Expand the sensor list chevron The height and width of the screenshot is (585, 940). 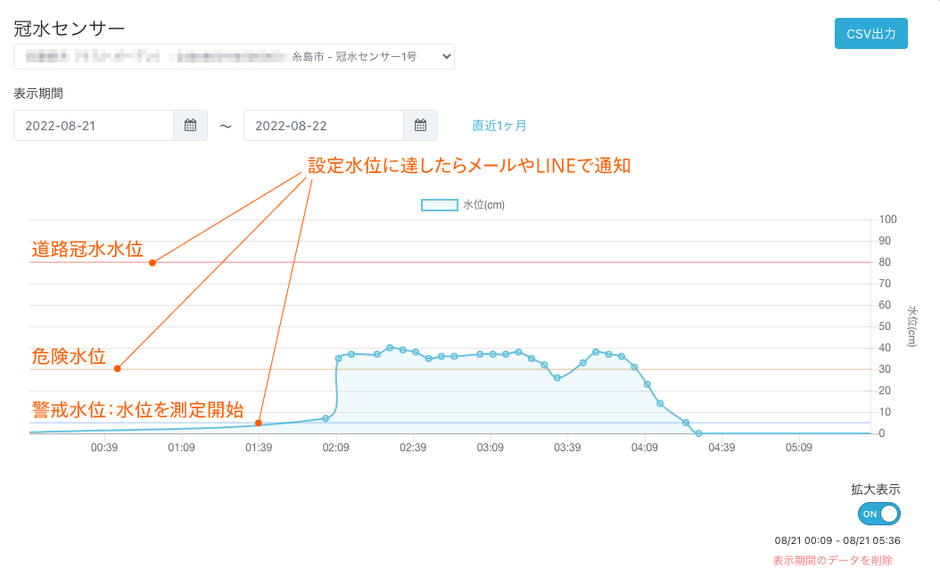tap(446, 56)
